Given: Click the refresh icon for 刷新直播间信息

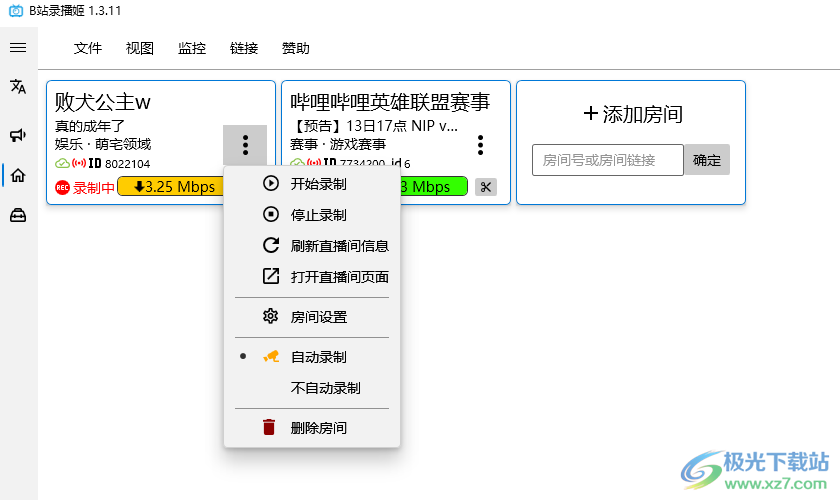Looking at the screenshot, I should click(x=271, y=245).
